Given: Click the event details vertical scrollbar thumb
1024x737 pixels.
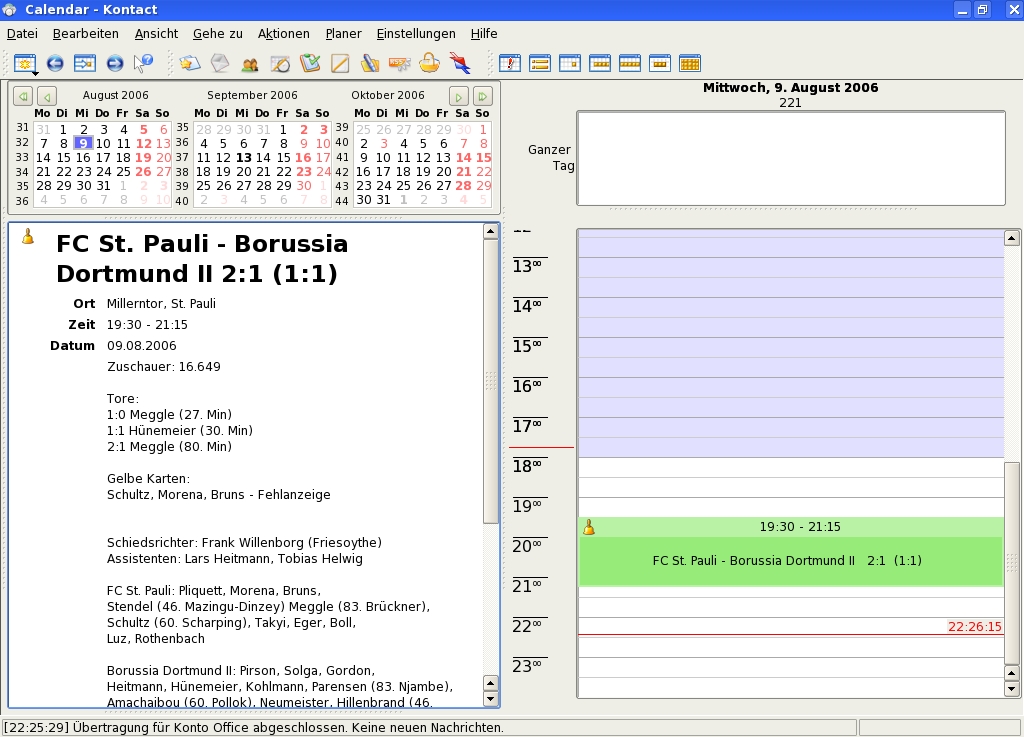Looking at the screenshot, I should click(491, 381).
